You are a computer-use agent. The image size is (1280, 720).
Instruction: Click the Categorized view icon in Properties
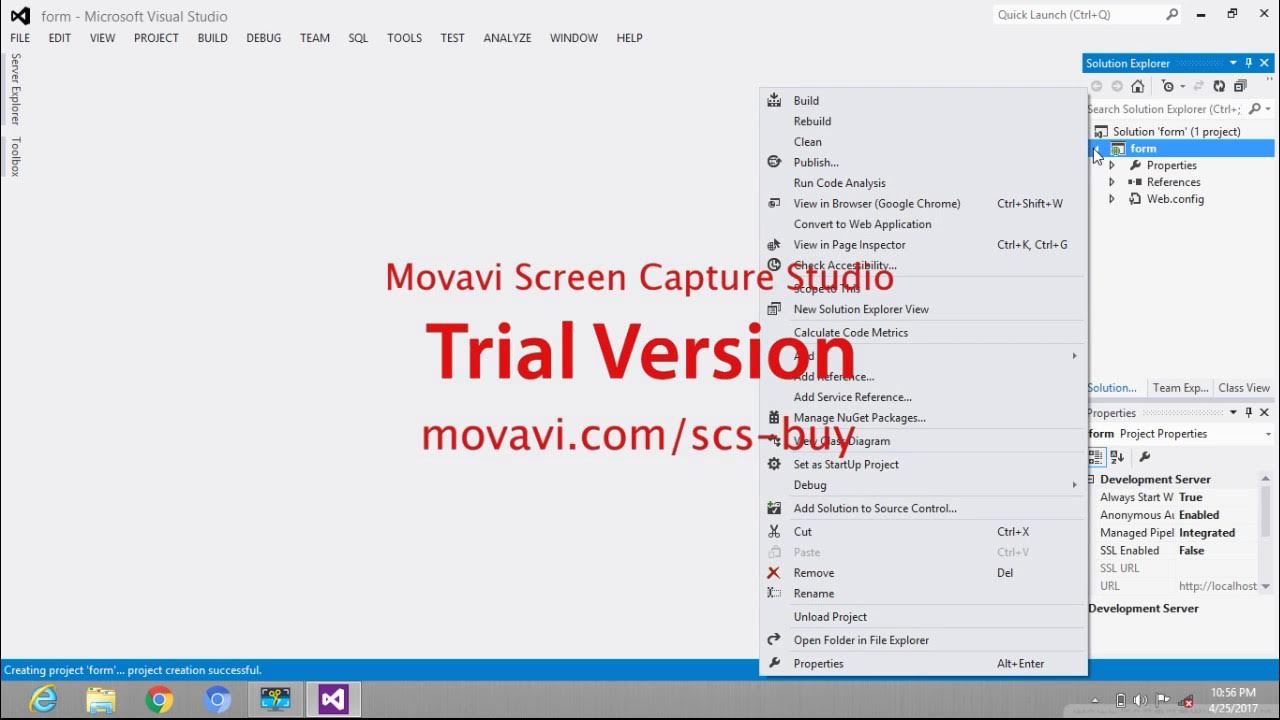click(x=1096, y=457)
